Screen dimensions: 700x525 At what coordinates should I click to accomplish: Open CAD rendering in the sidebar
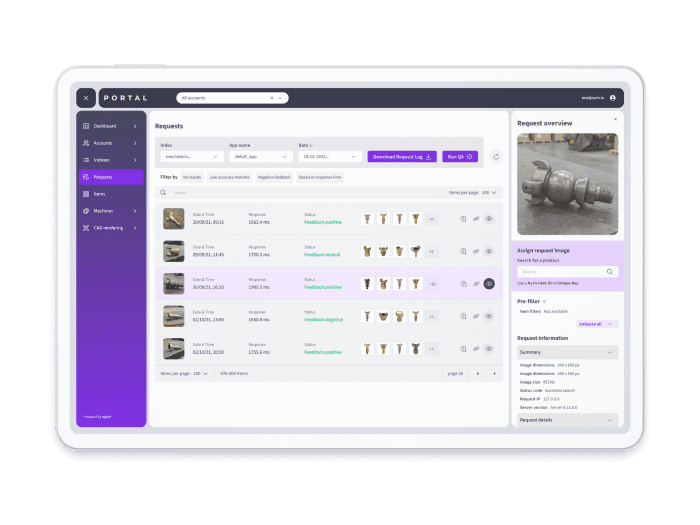[x=110, y=228]
